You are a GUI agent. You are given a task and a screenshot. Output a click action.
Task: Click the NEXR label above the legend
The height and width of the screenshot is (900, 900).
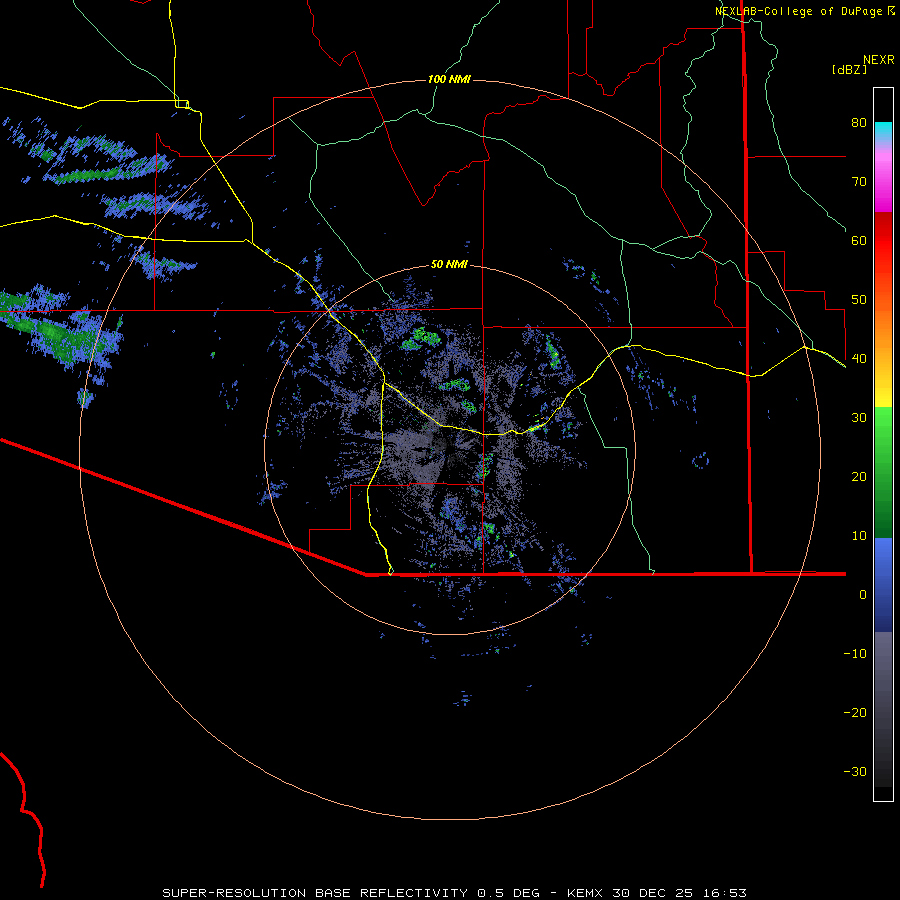pos(878,60)
